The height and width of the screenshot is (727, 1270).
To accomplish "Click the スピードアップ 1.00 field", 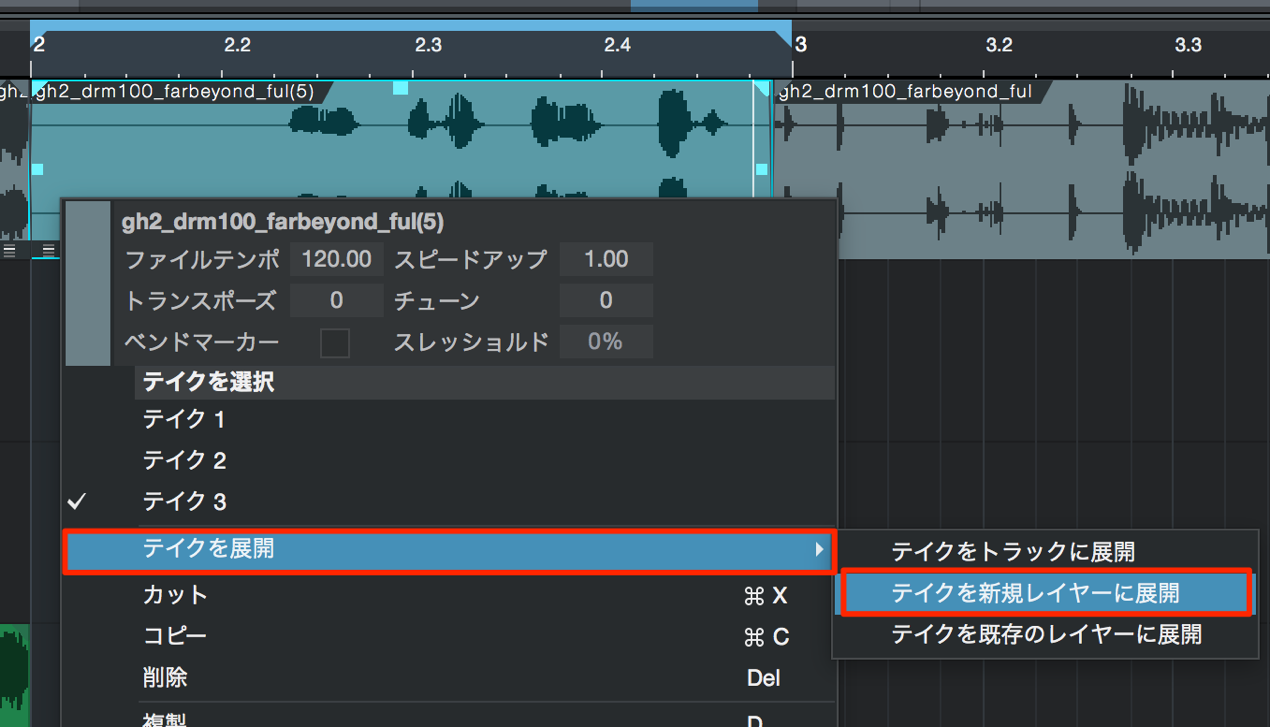I will [606, 259].
